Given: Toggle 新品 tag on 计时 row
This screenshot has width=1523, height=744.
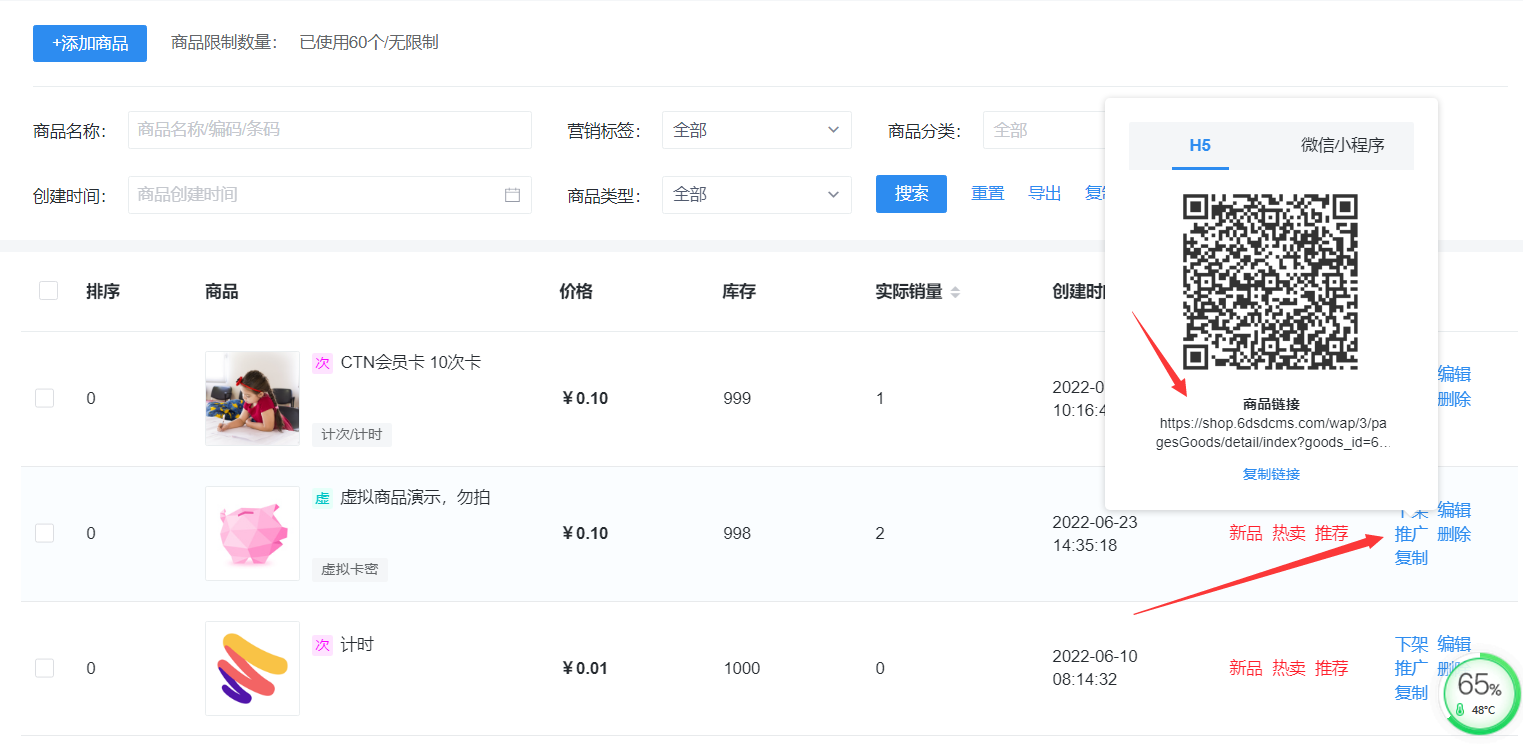Looking at the screenshot, I should (1245, 668).
